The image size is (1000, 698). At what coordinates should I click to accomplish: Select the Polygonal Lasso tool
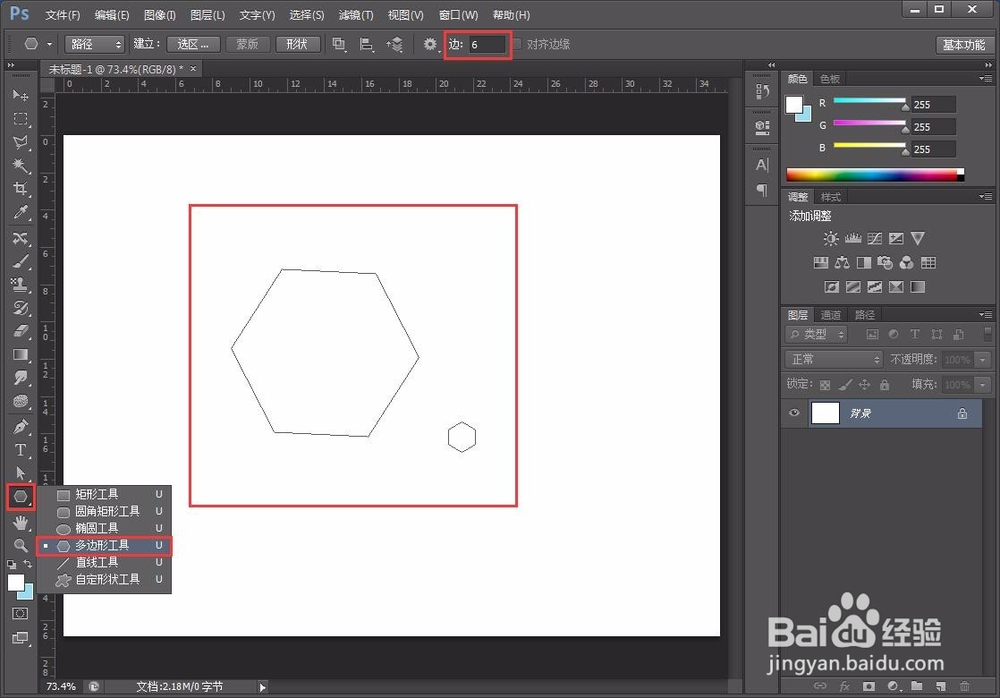(20, 142)
